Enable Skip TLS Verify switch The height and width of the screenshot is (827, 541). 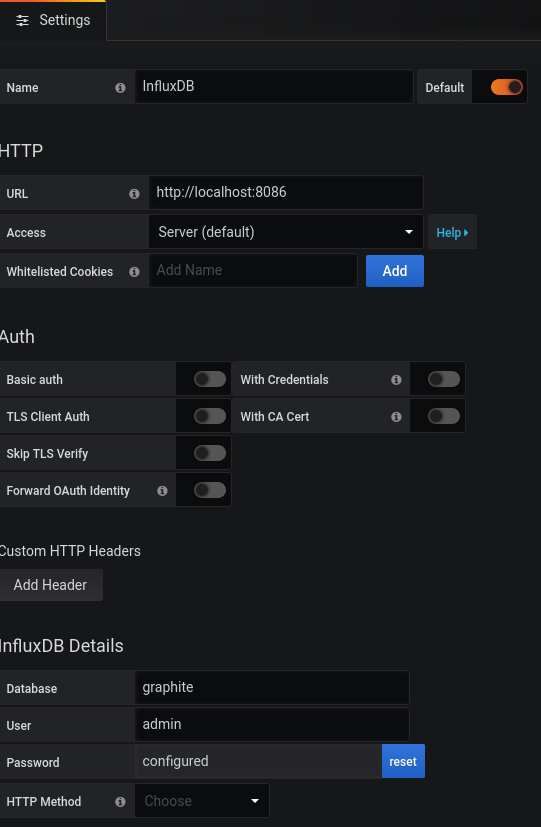pyautogui.click(x=210, y=453)
